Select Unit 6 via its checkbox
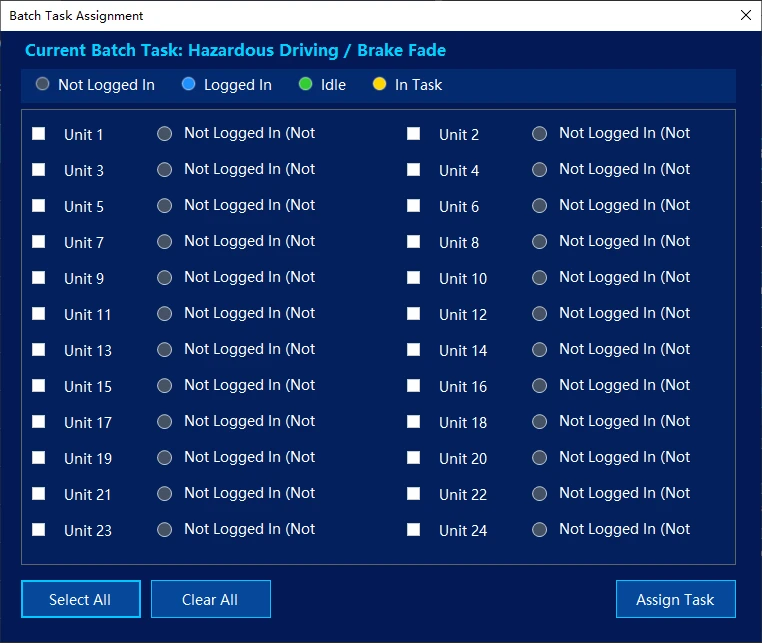Viewport: 762px width, 643px height. click(x=414, y=206)
